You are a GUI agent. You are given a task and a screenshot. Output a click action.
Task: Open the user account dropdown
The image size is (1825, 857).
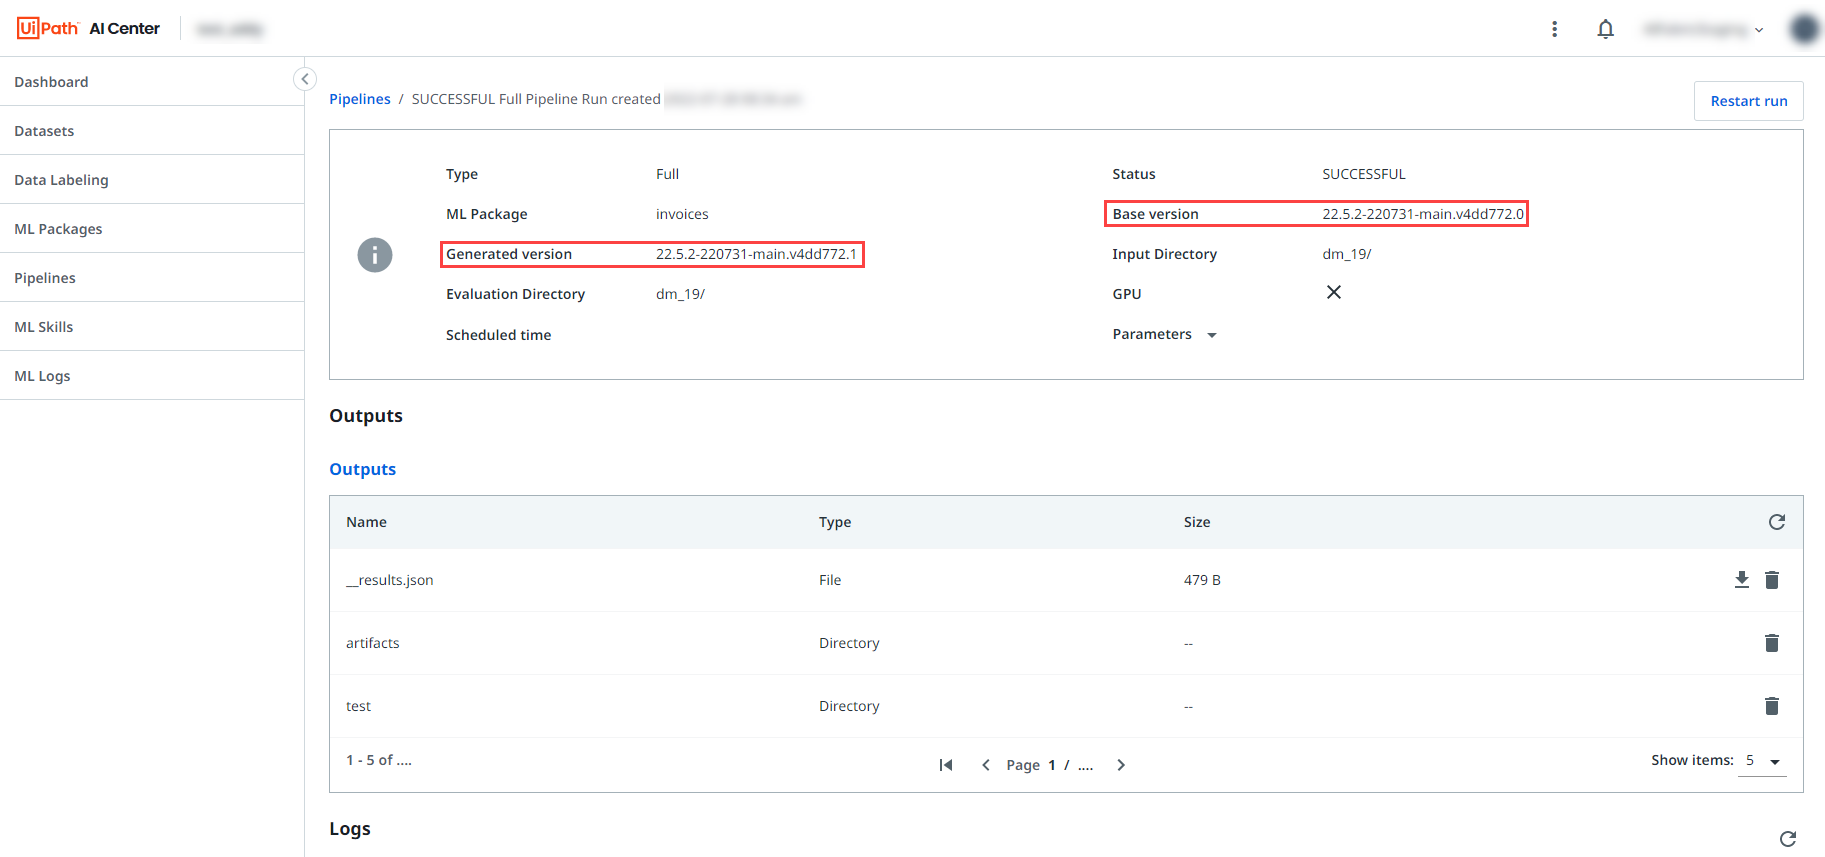click(x=1704, y=29)
